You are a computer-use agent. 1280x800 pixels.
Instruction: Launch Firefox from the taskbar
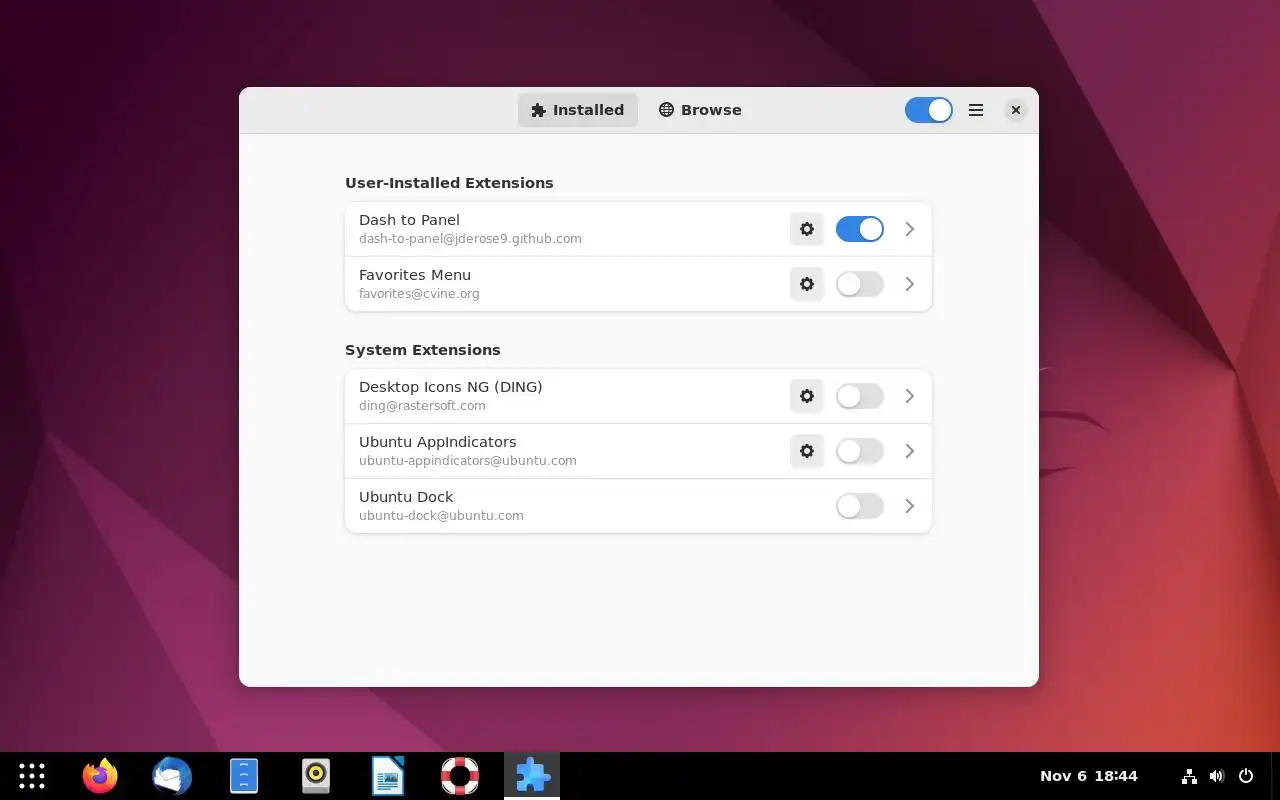pyautogui.click(x=100, y=776)
